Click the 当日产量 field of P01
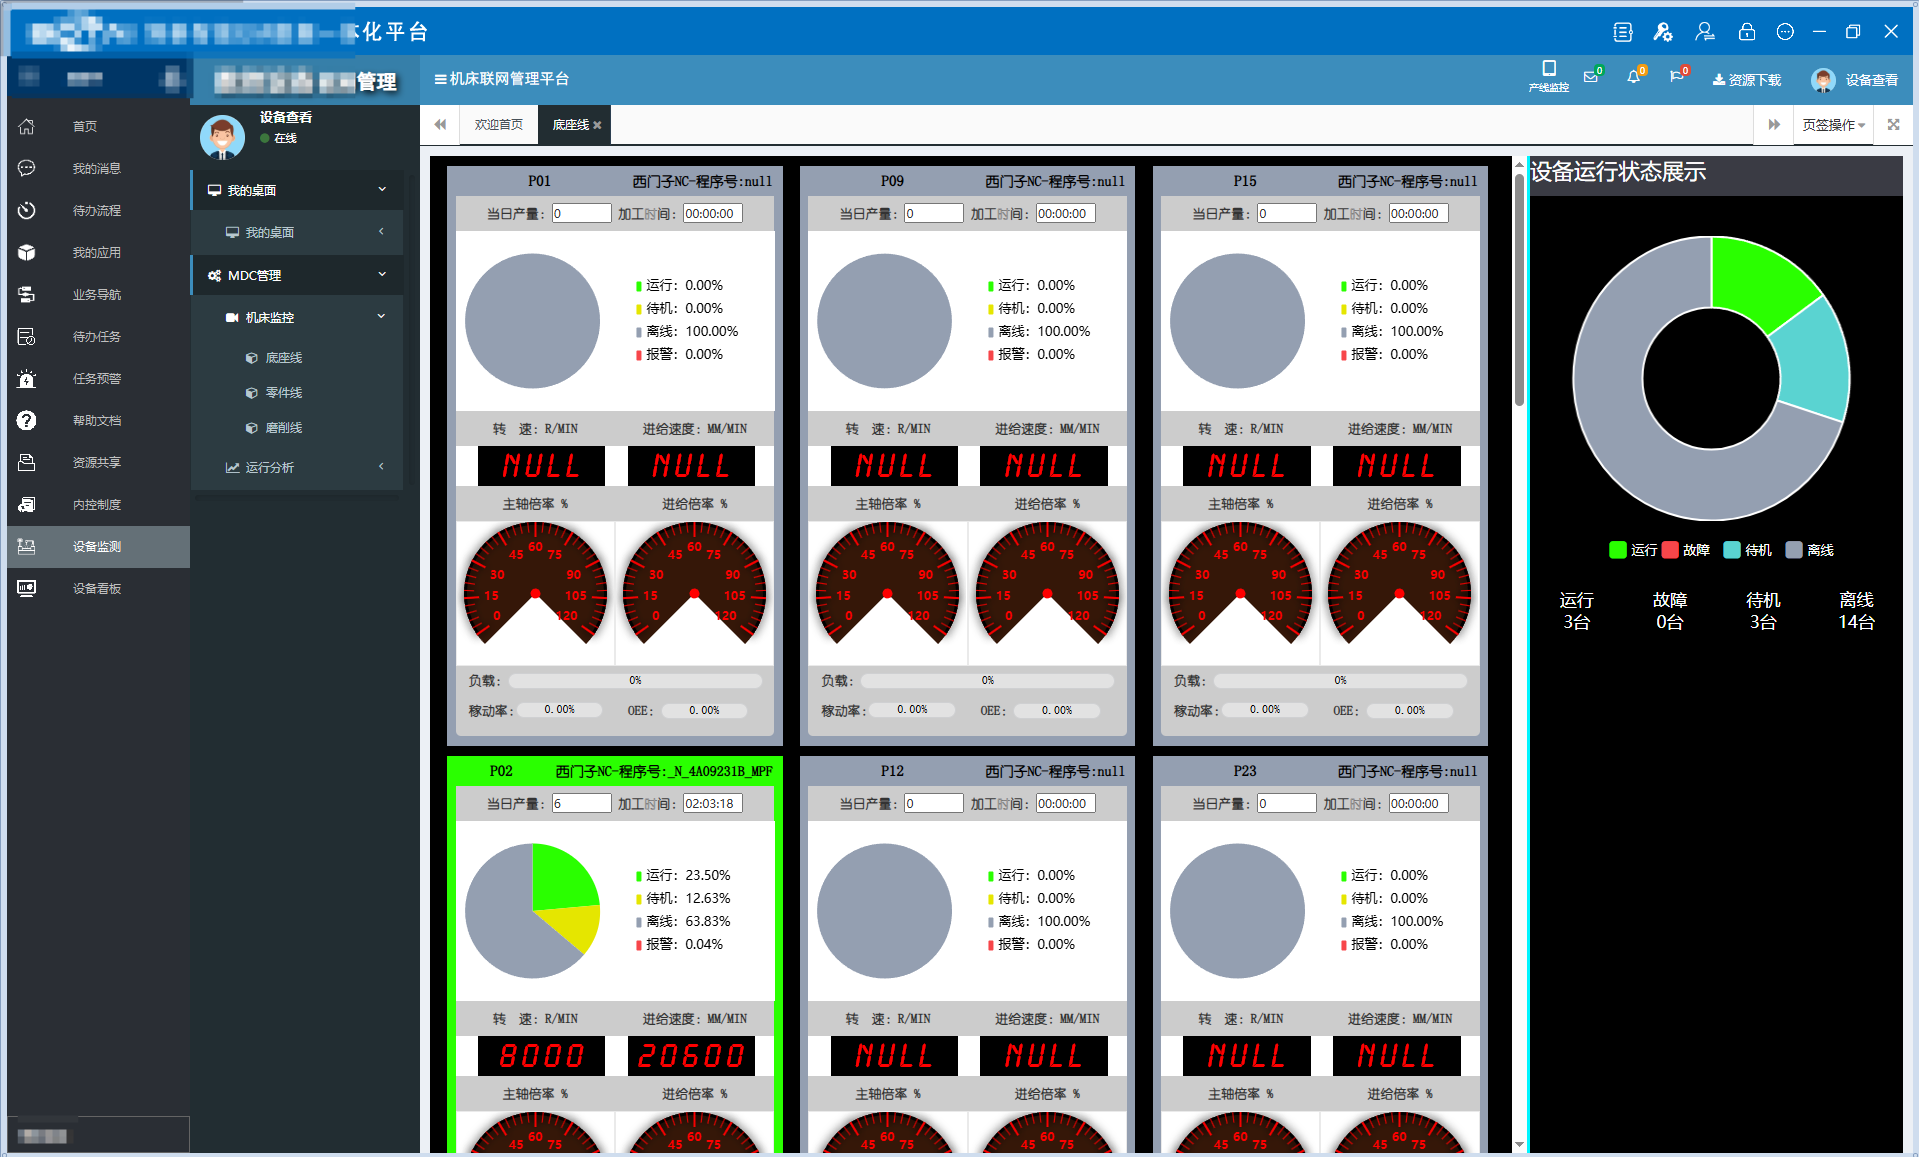The image size is (1919, 1157). click(581, 213)
